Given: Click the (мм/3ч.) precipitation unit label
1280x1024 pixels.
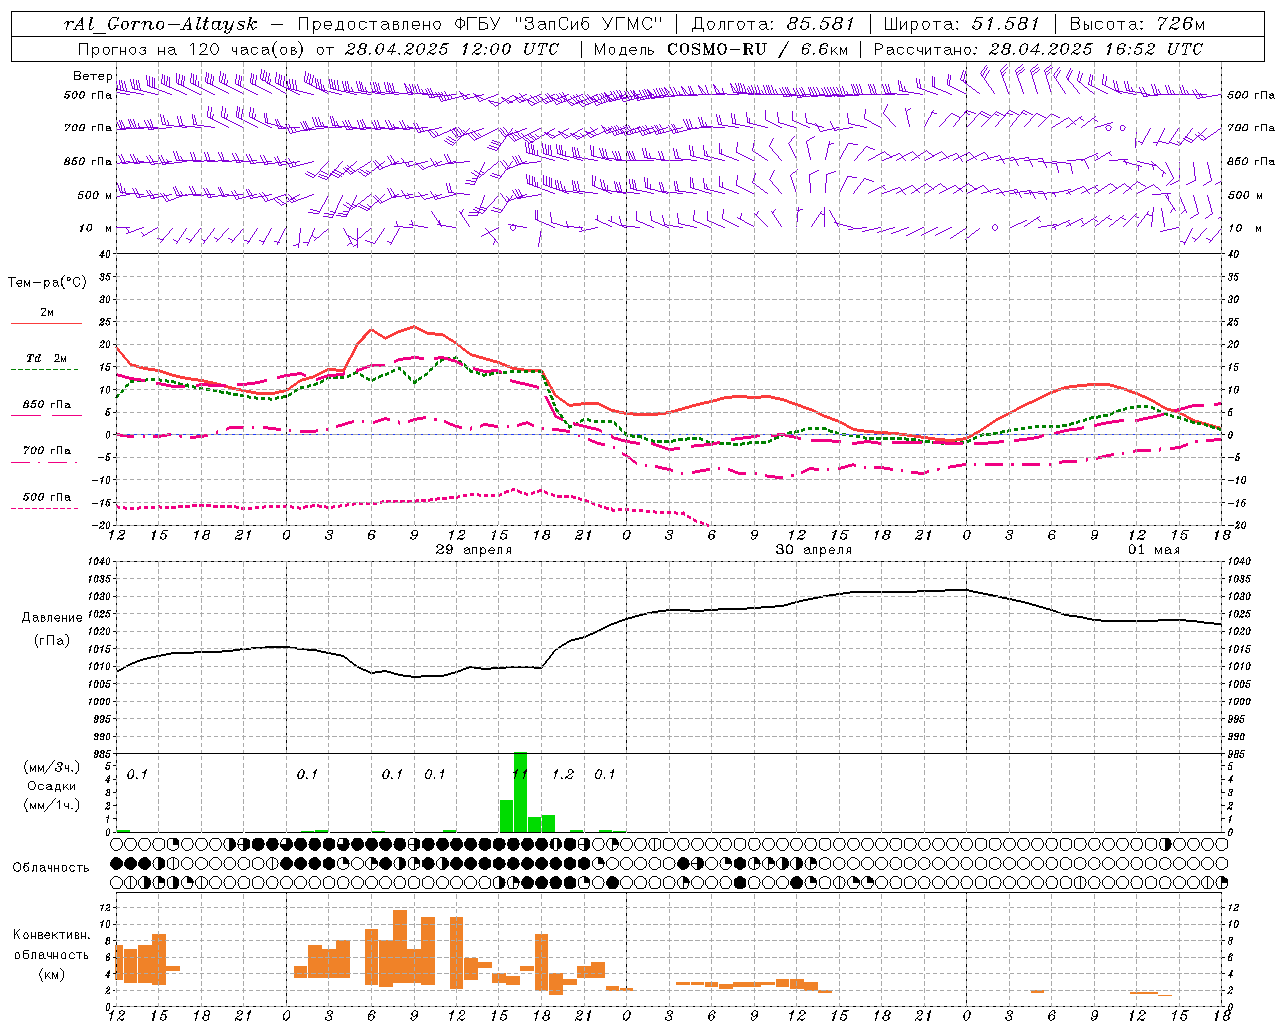Looking at the screenshot, I should click(51, 768).
